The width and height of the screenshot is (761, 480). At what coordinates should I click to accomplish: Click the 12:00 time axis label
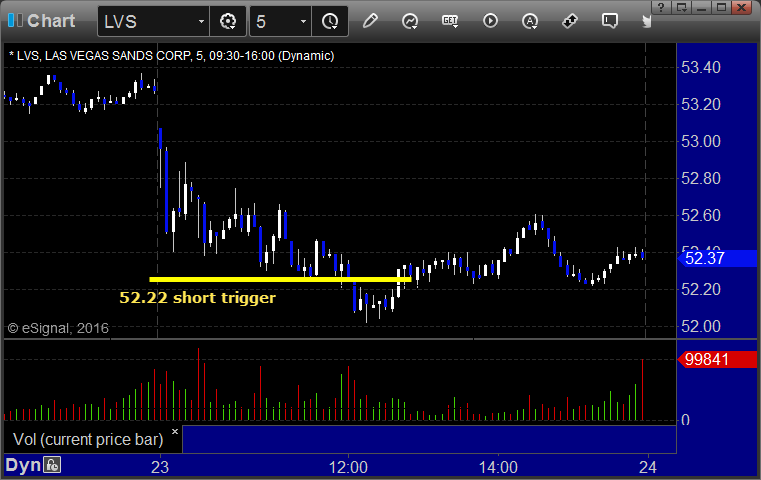pyautogui.click(x=348, y=467)
